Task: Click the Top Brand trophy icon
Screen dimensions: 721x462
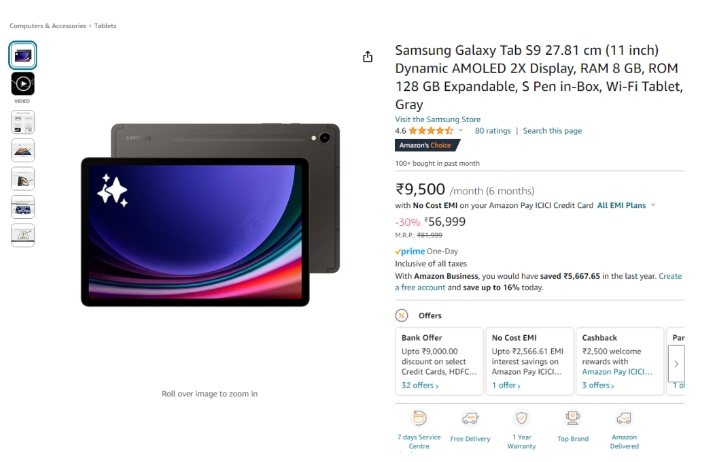Action: pyautogui.click(x=572, y=418)
